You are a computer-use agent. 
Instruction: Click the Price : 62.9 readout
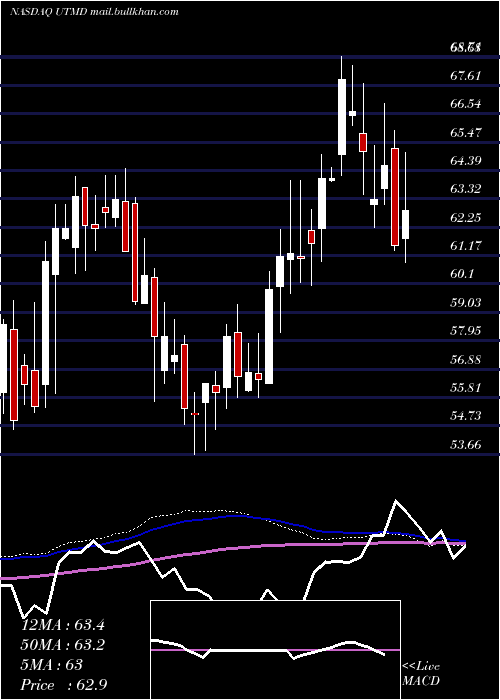click(63, 685)
